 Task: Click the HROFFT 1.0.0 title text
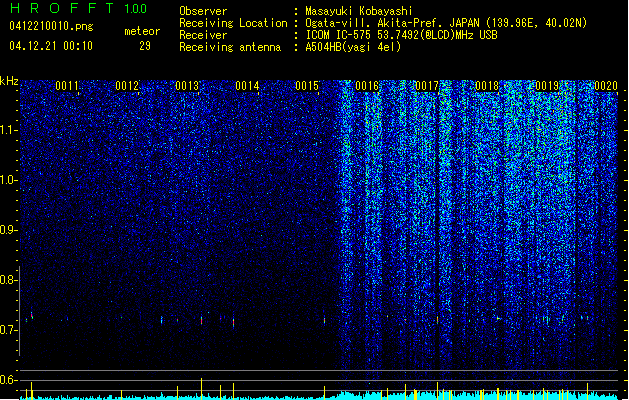[78, 8]
